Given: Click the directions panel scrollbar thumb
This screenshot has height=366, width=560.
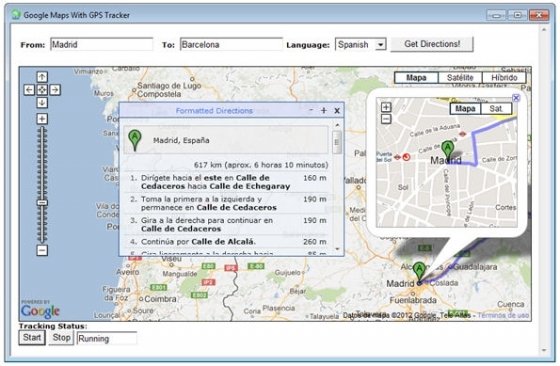Looking at the screenshot, I should point(336,142).
